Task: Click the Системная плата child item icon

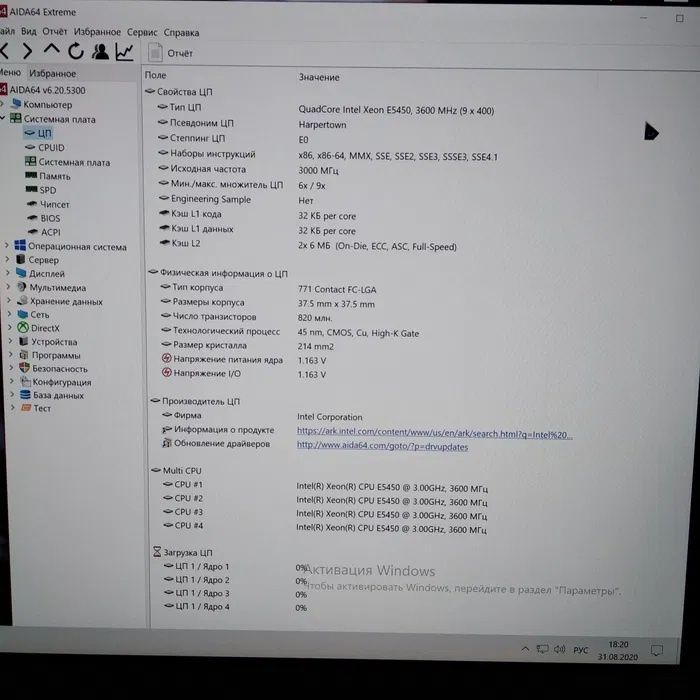Action: pyautogui.click(x=30, y=161)
